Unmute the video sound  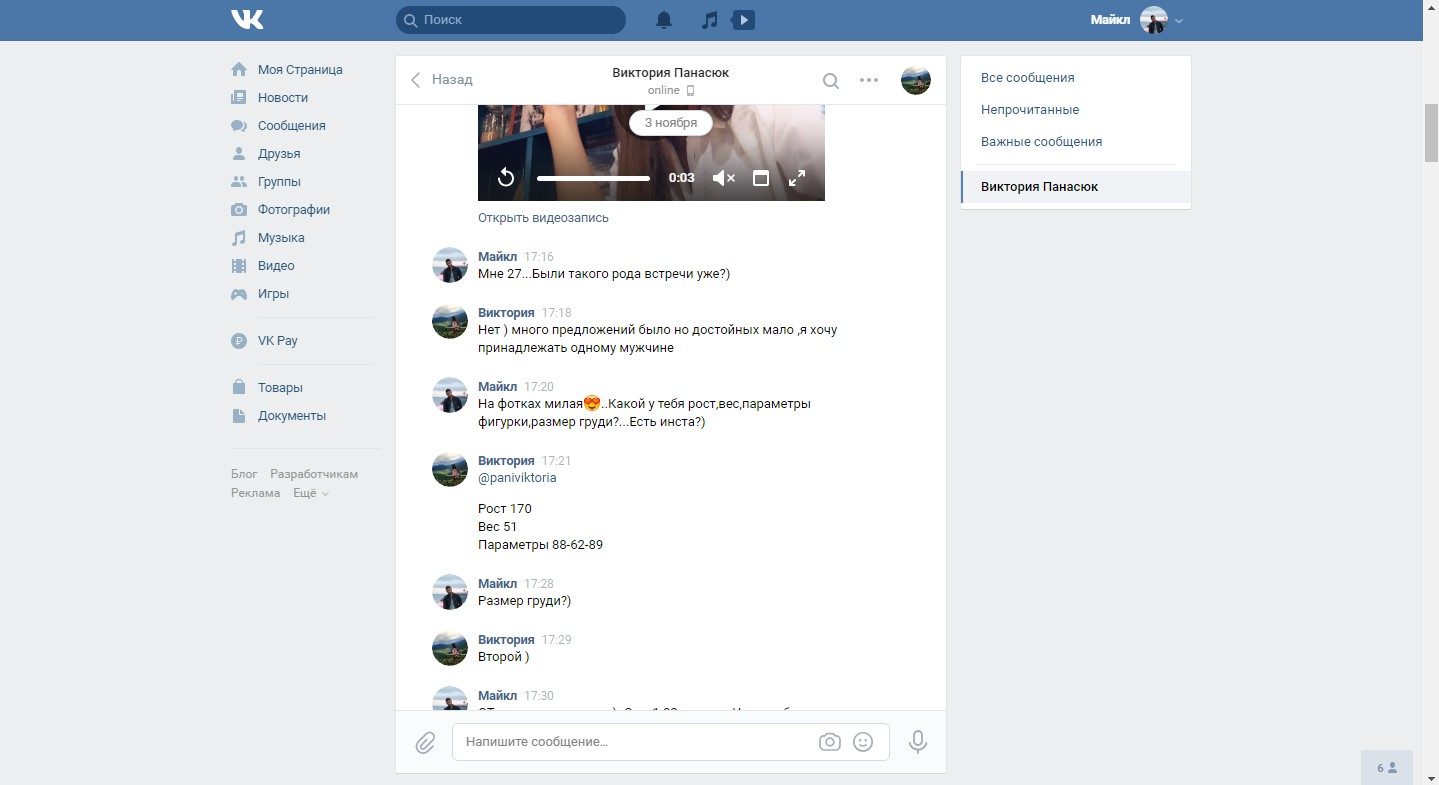coord(723,178)
